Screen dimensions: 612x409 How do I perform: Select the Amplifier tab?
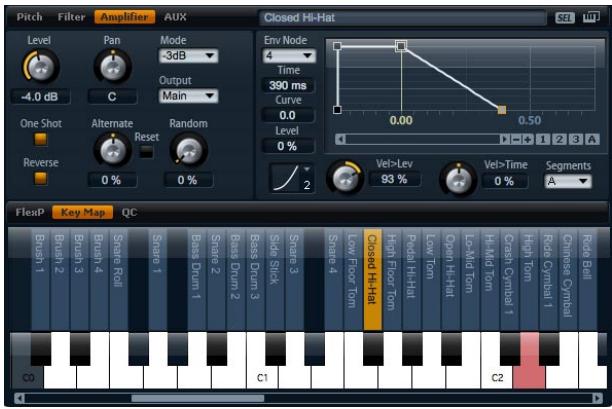[125, 17]
